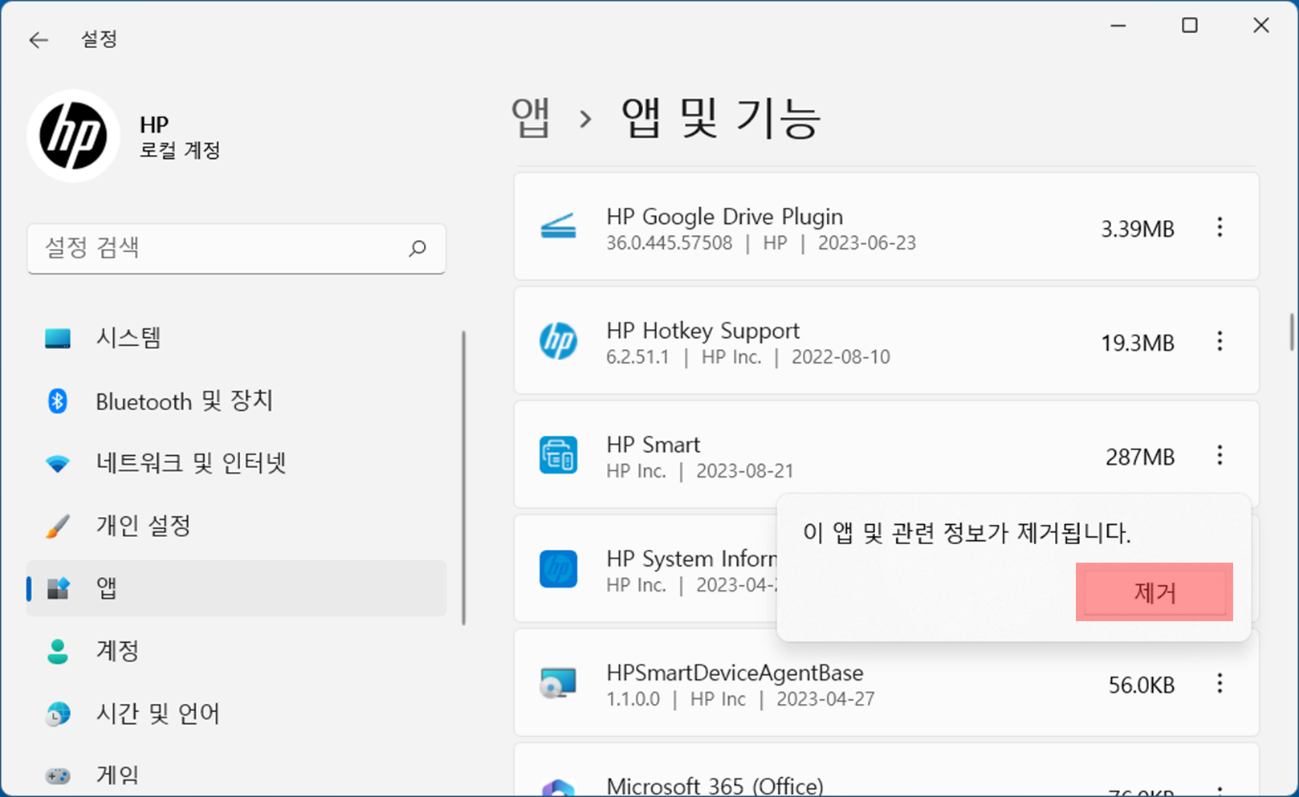1299x797 pixels.
Task: Focus the 설정 검색 search box
Action: [x=236, y=248]
